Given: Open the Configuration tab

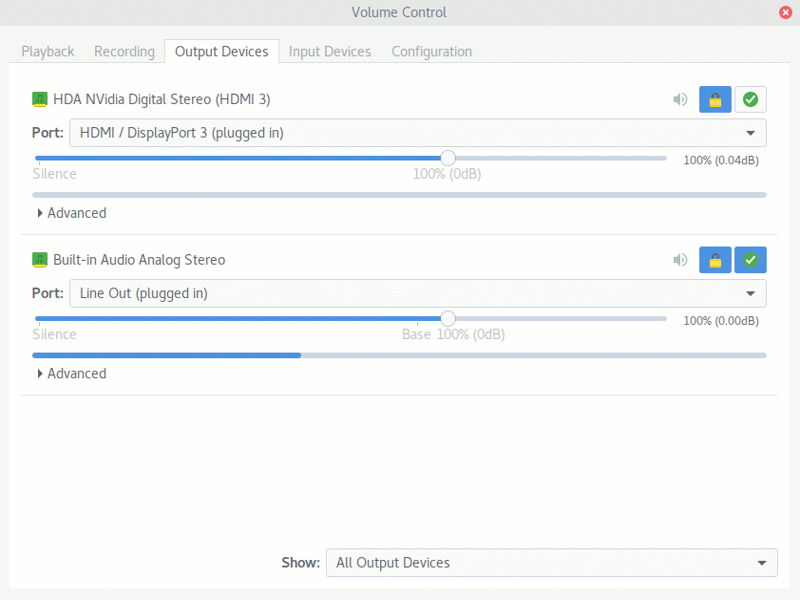Looking at the screenshot, I should tap(432, 52).
